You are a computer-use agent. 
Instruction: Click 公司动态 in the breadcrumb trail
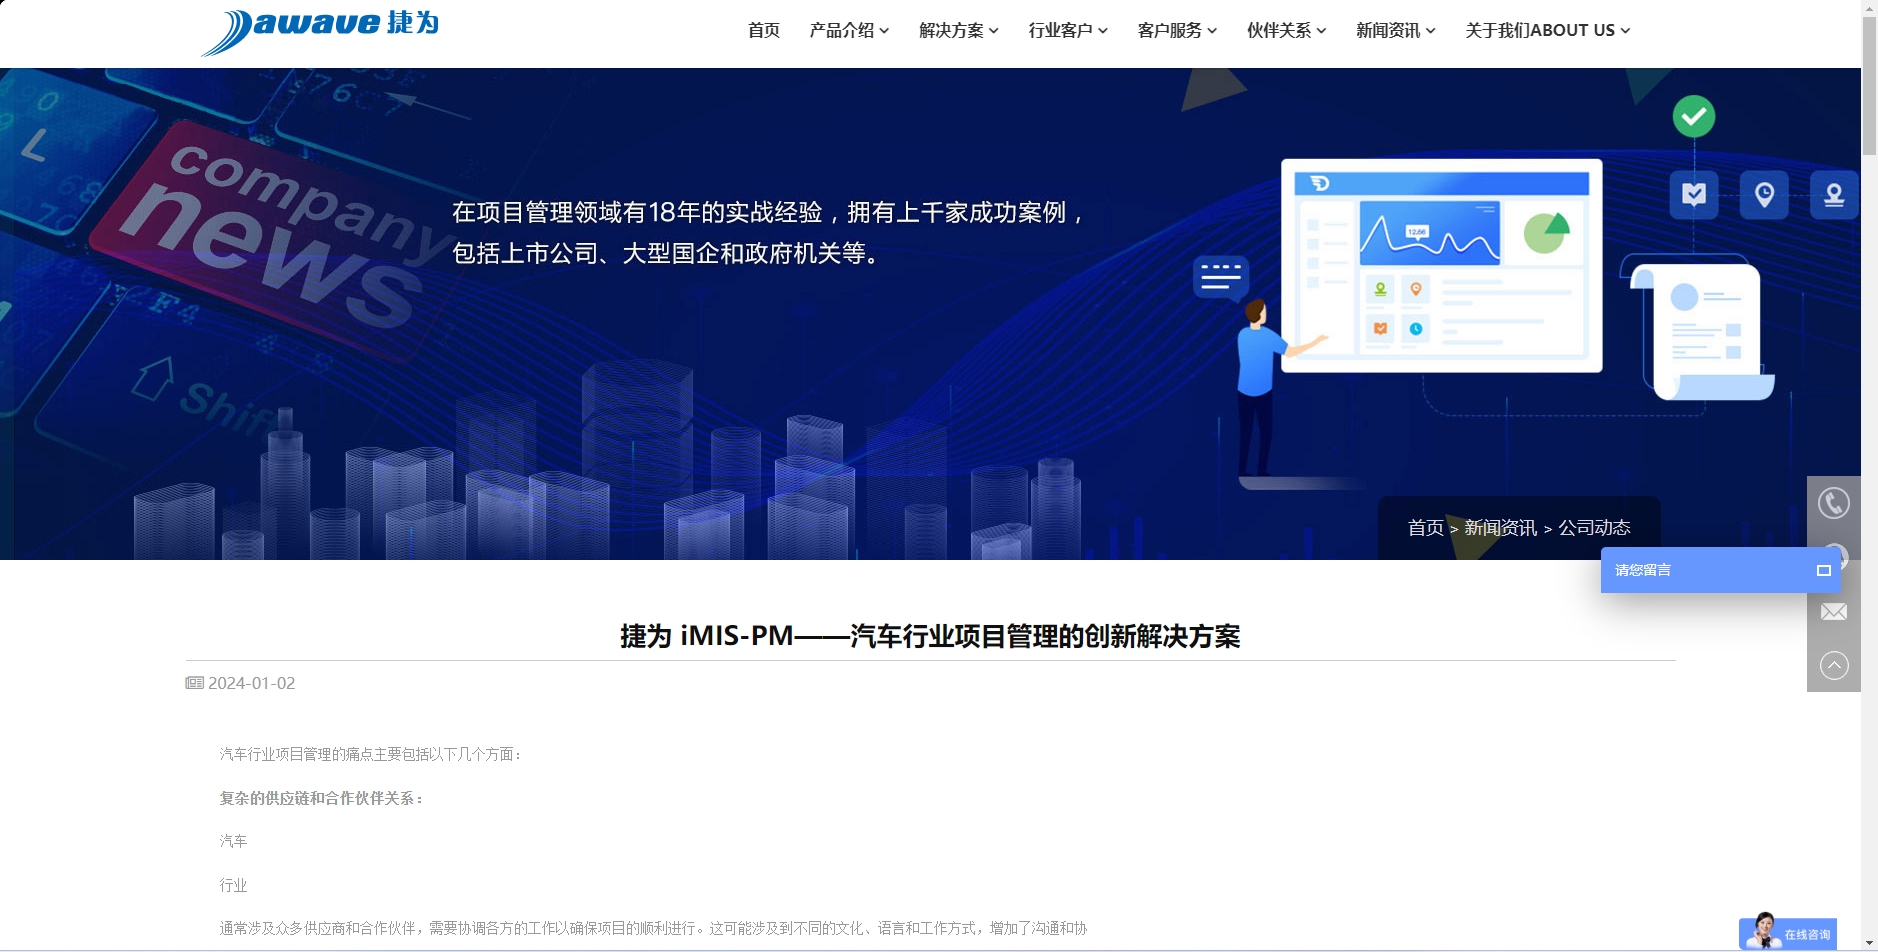pyautogui.click(x=1594, y=528)
